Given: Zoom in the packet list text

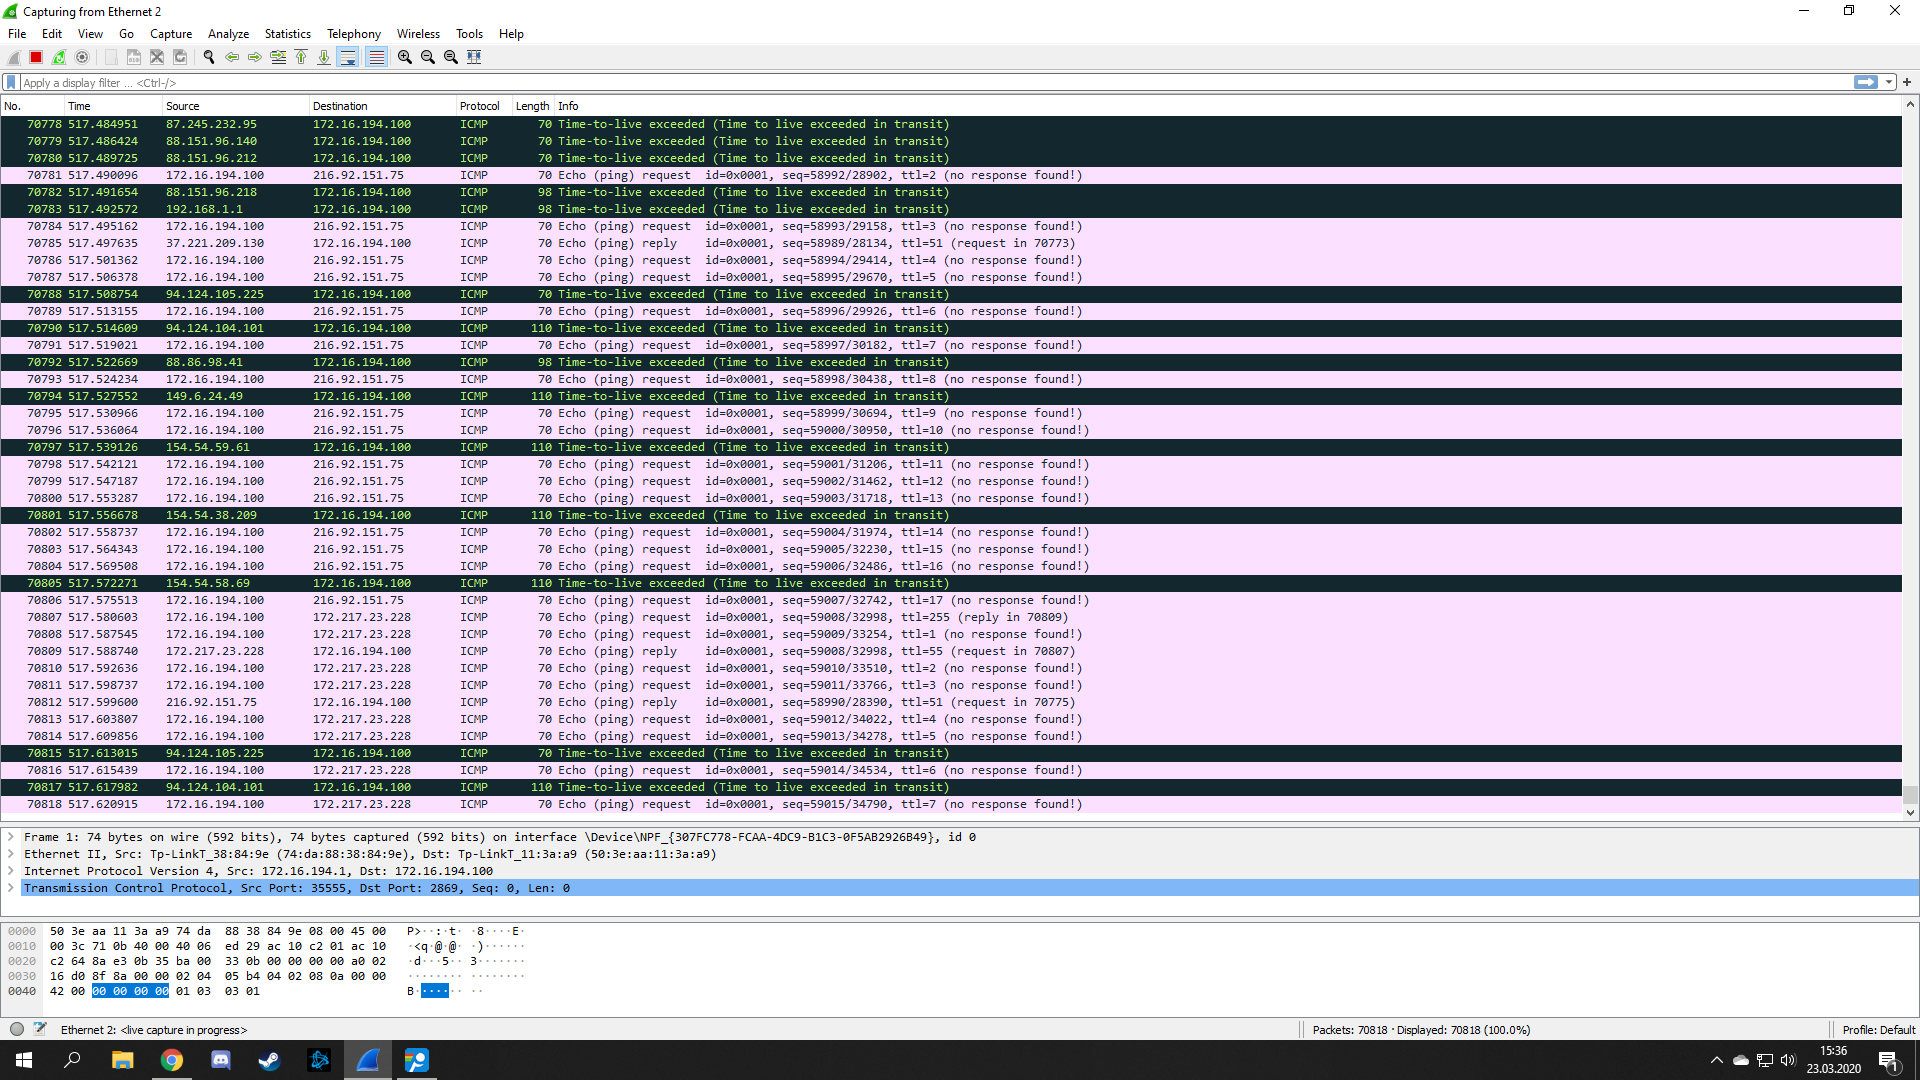Looking at the screenshot, I should pos(405,57).
